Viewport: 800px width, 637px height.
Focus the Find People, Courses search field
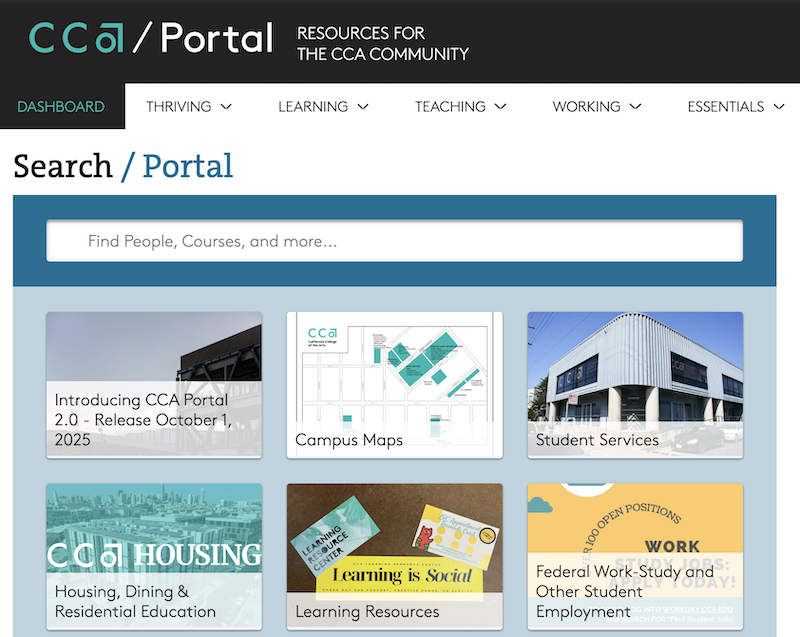(x=394, y=241)
